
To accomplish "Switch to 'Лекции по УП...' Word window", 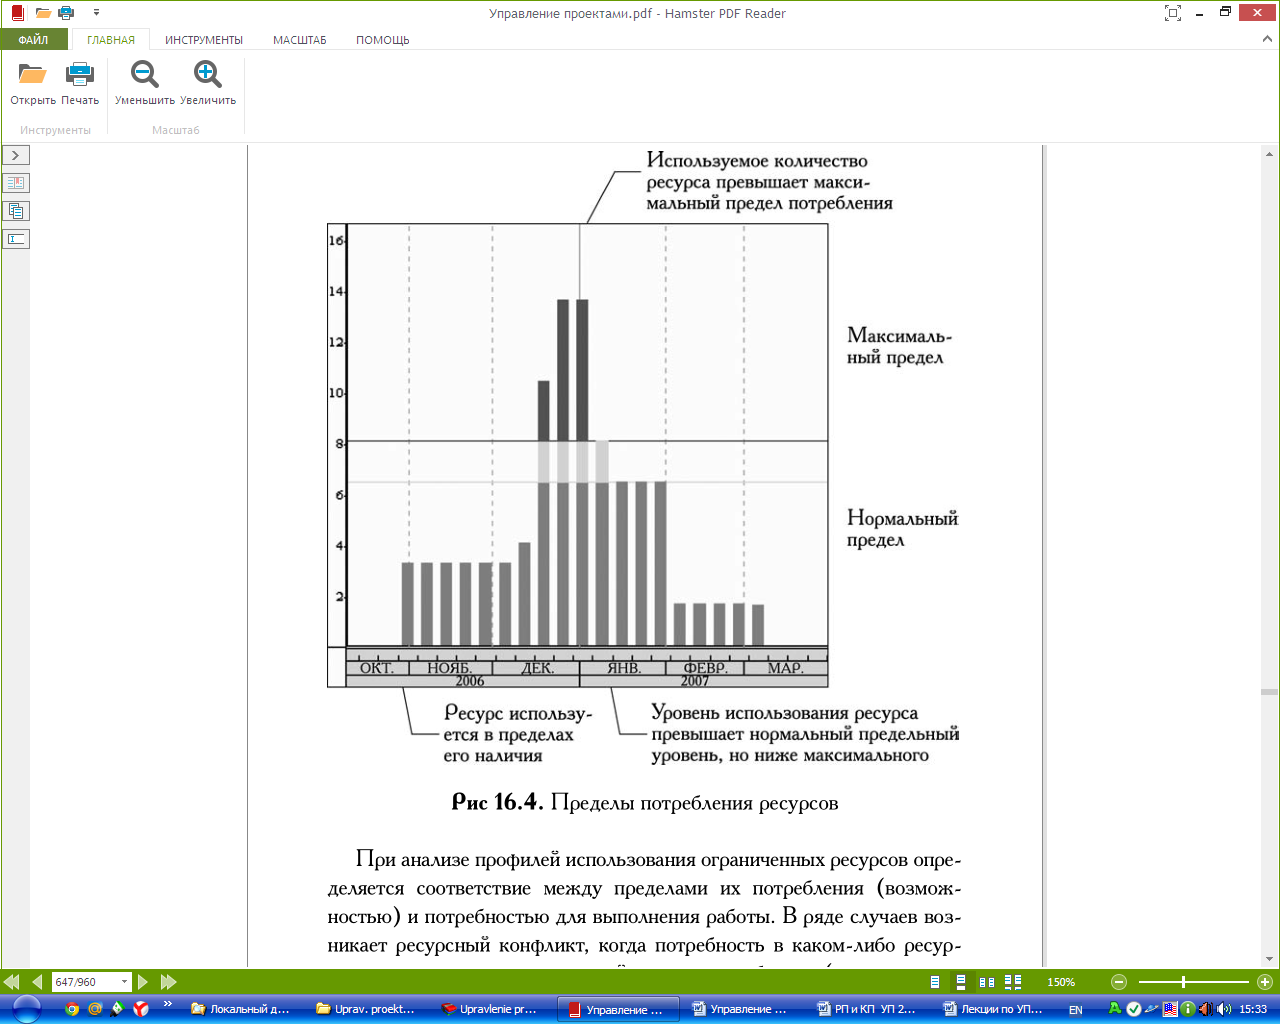I will (x=996, y=1009).
